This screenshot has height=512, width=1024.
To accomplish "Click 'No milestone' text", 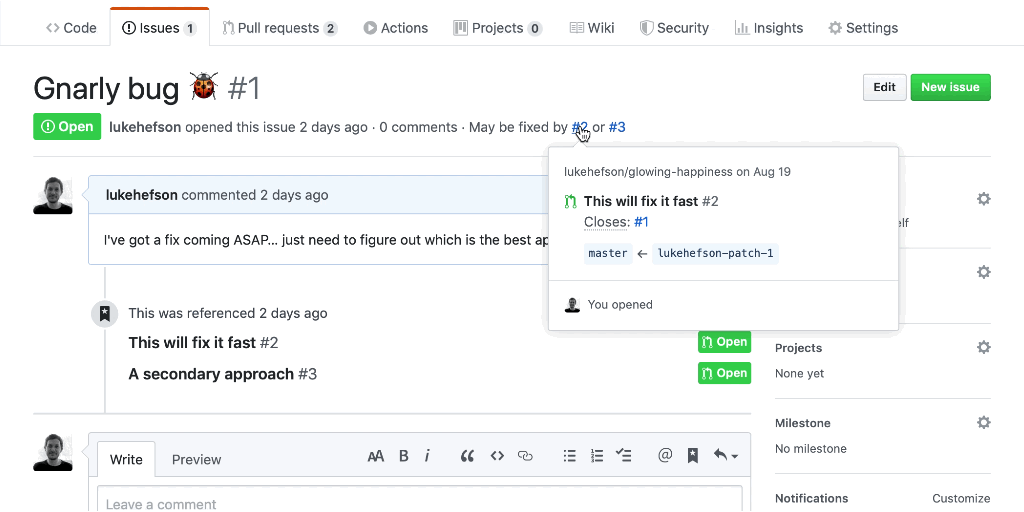I will (810, 449).
